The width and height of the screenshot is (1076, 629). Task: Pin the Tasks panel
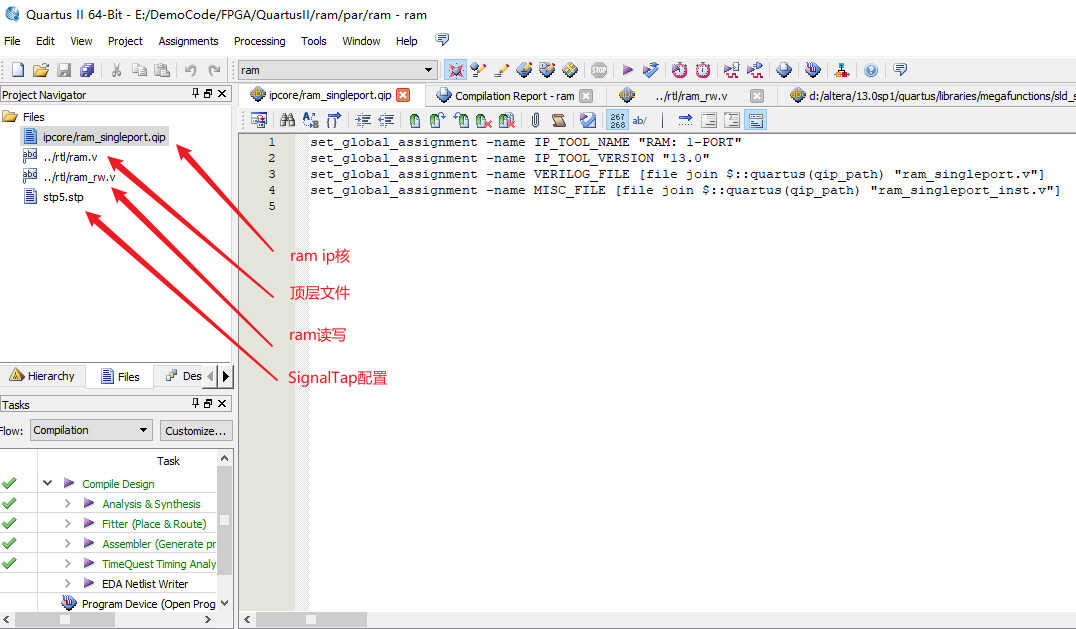196,403
